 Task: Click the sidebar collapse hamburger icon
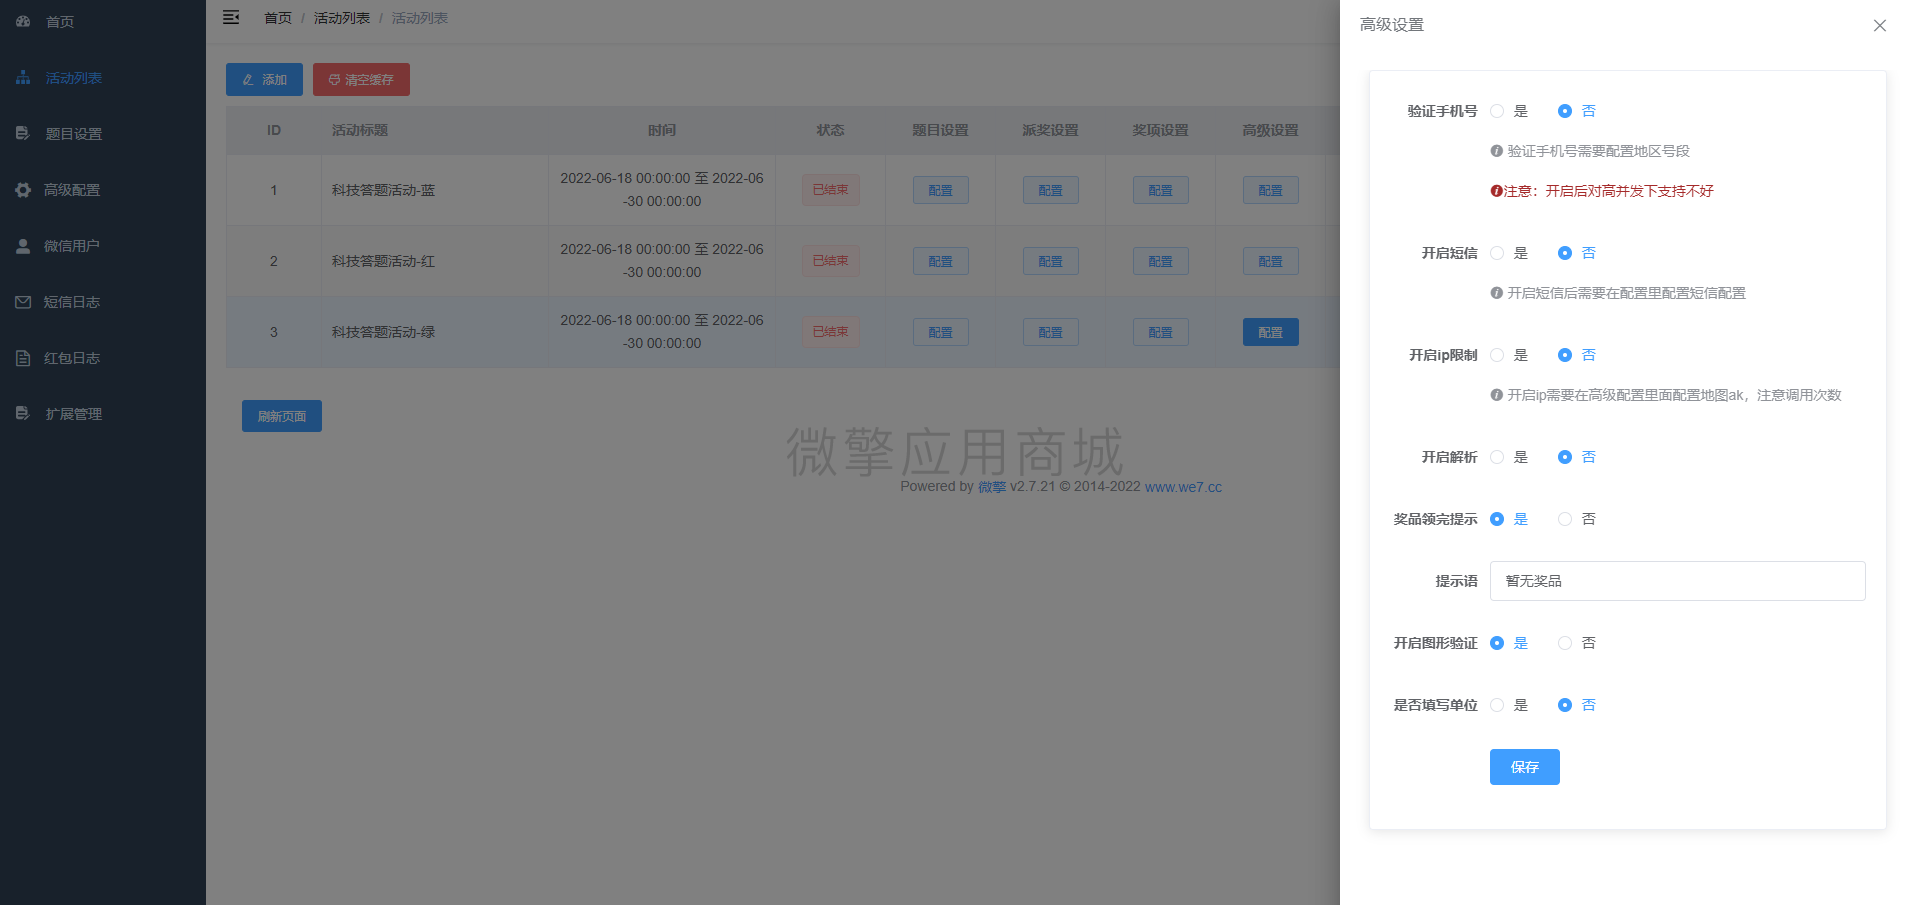pos(231,18)
